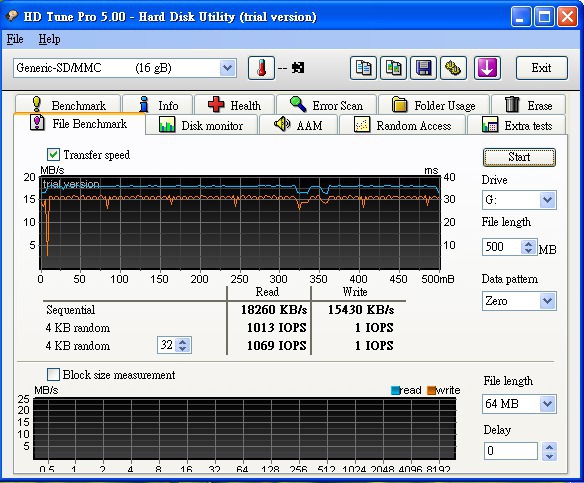Click the AAM speaker icon
The height and width of the screenshot is (483, 584).
point(282,124)
